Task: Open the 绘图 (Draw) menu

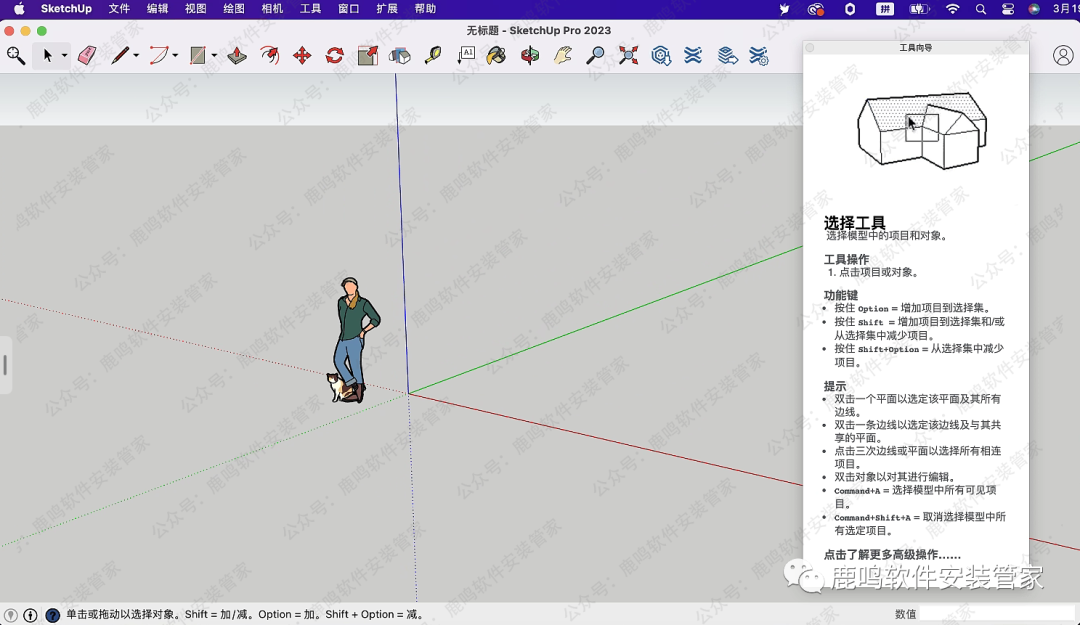Action: pos(234,9)
